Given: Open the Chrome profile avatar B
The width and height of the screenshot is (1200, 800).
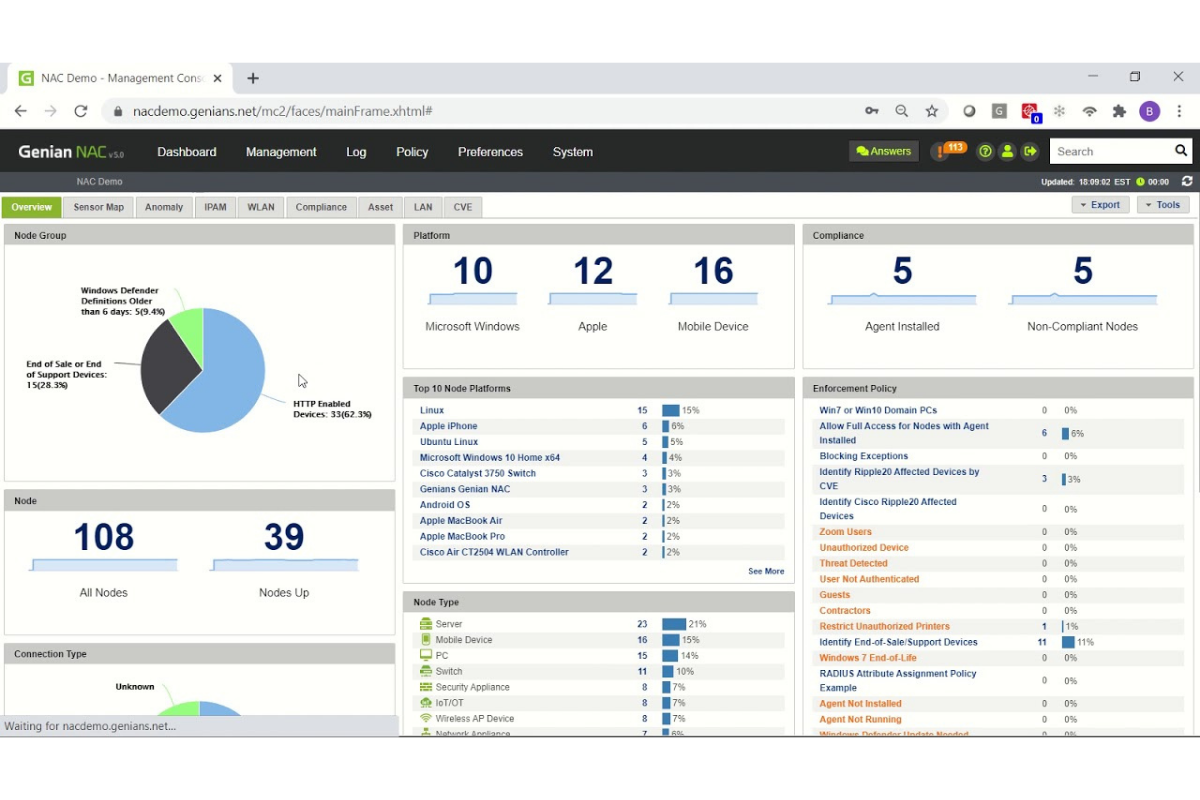Looking at the screenshot, I should coord(1149,111).
